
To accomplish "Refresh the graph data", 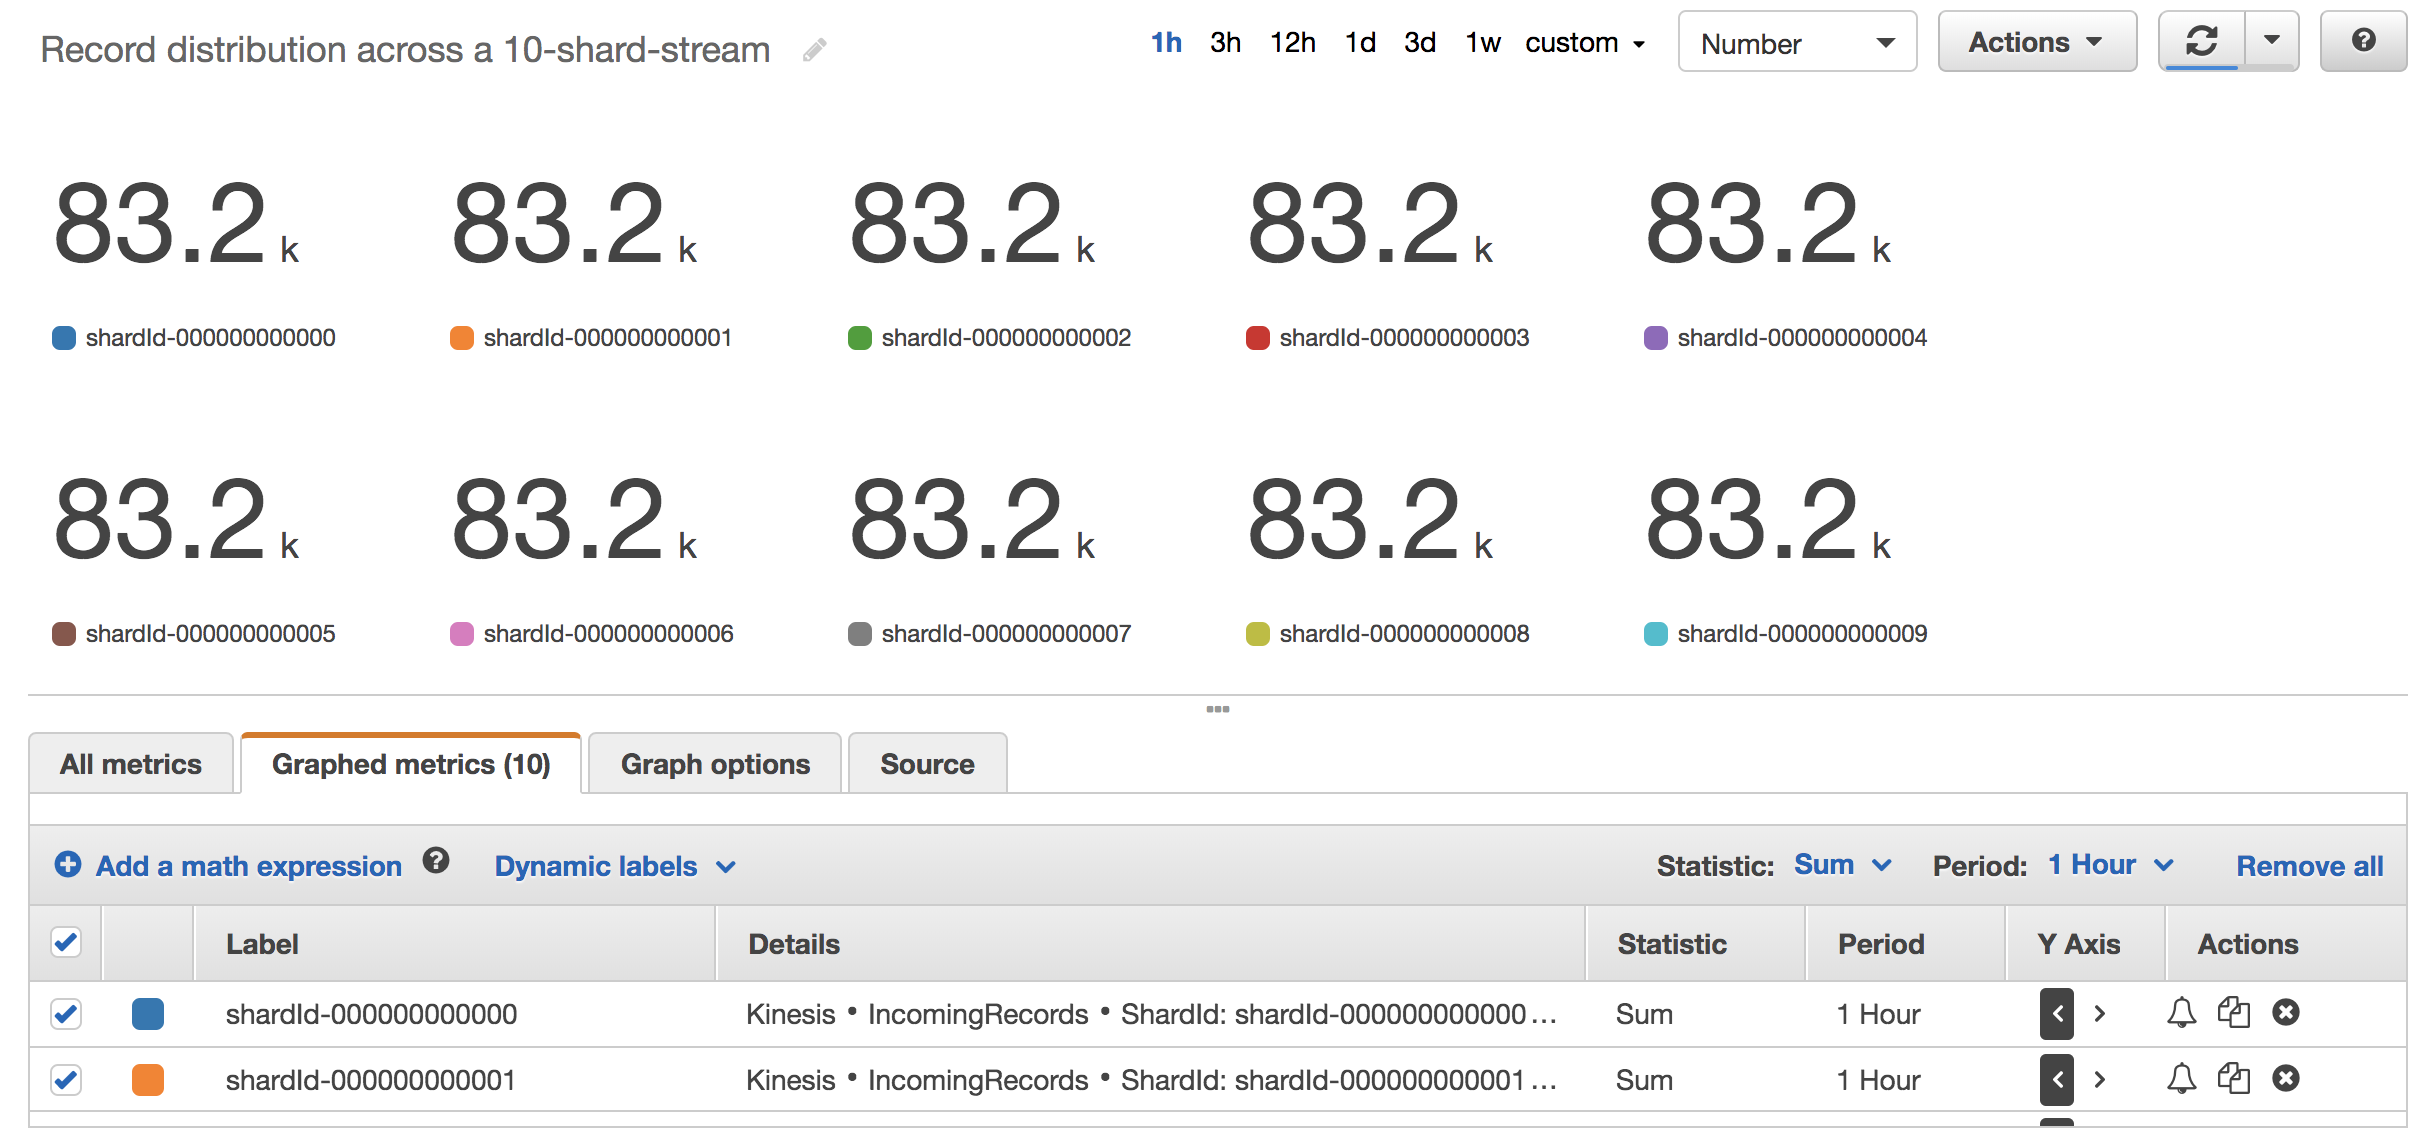I will point(2202,41).
